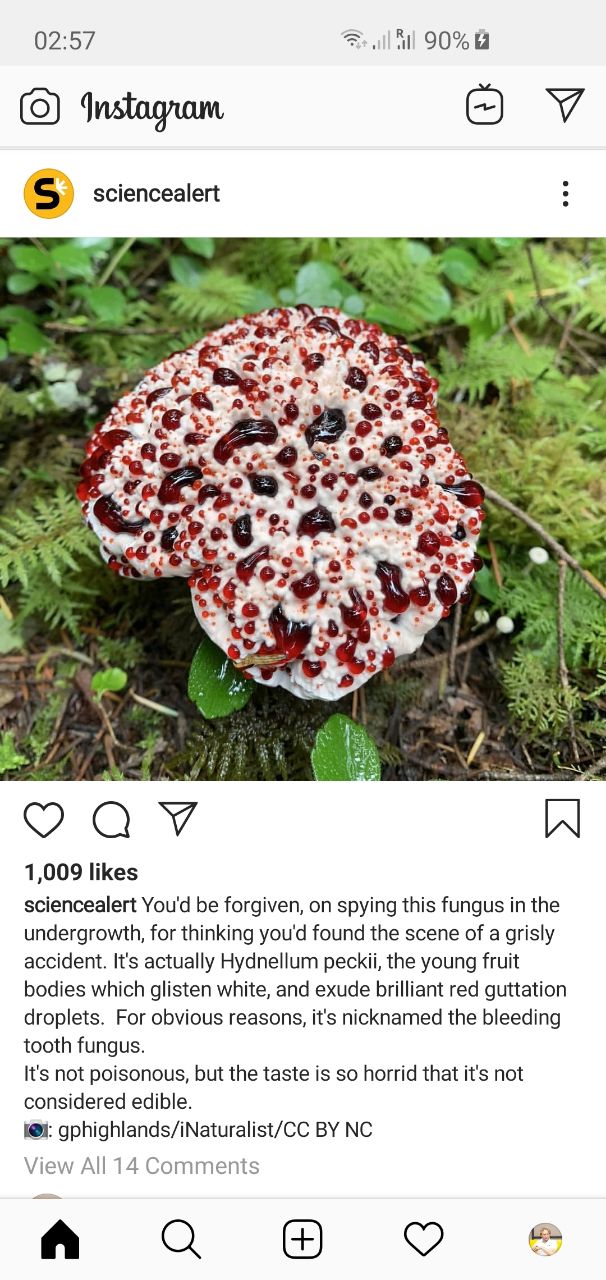The image size is (606, 1280).
Task: Open the Activity heart tab
Action: [424, 1240]
